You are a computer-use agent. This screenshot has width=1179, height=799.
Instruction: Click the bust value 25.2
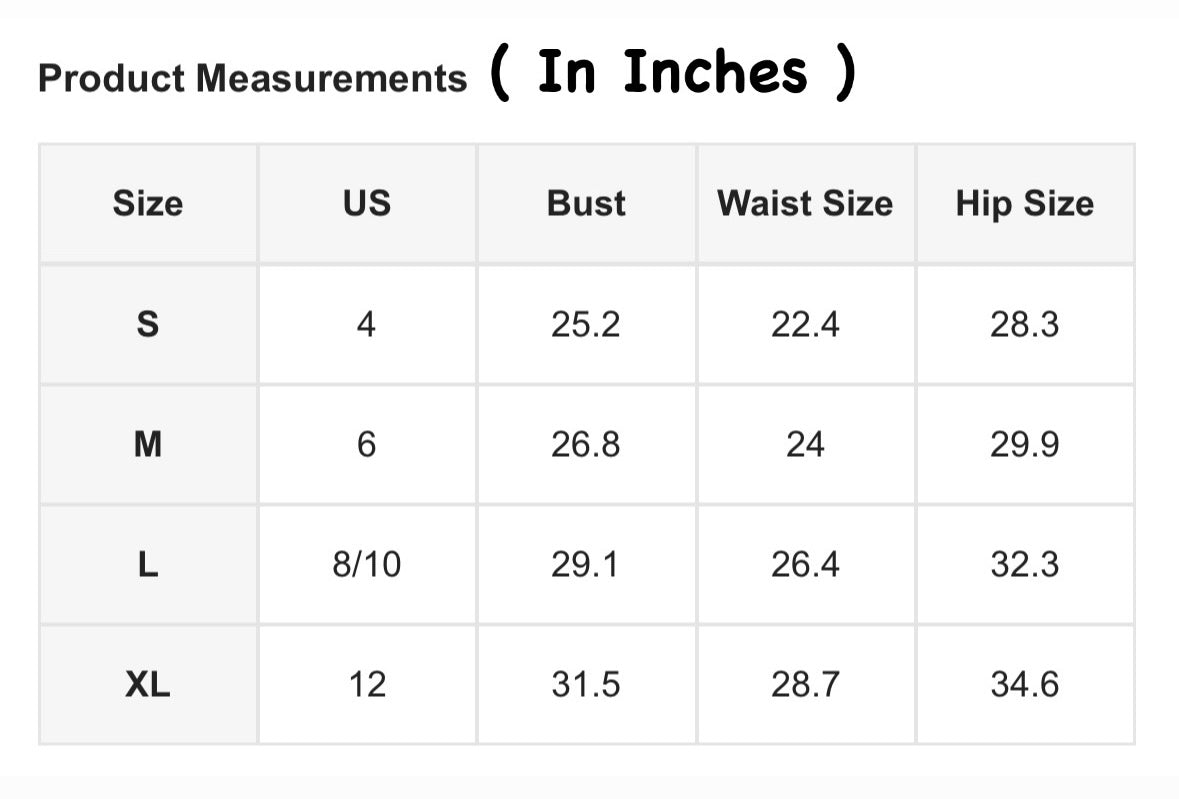(x=586, y=324)
